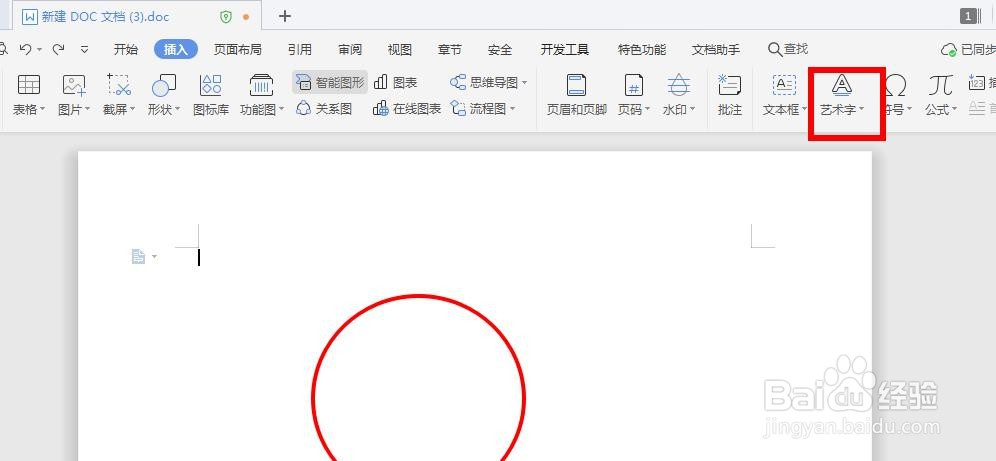This screenshot has width=996, height=461.
Task: Expand the 页码 dropdown arrow
Action: [647, 109]
